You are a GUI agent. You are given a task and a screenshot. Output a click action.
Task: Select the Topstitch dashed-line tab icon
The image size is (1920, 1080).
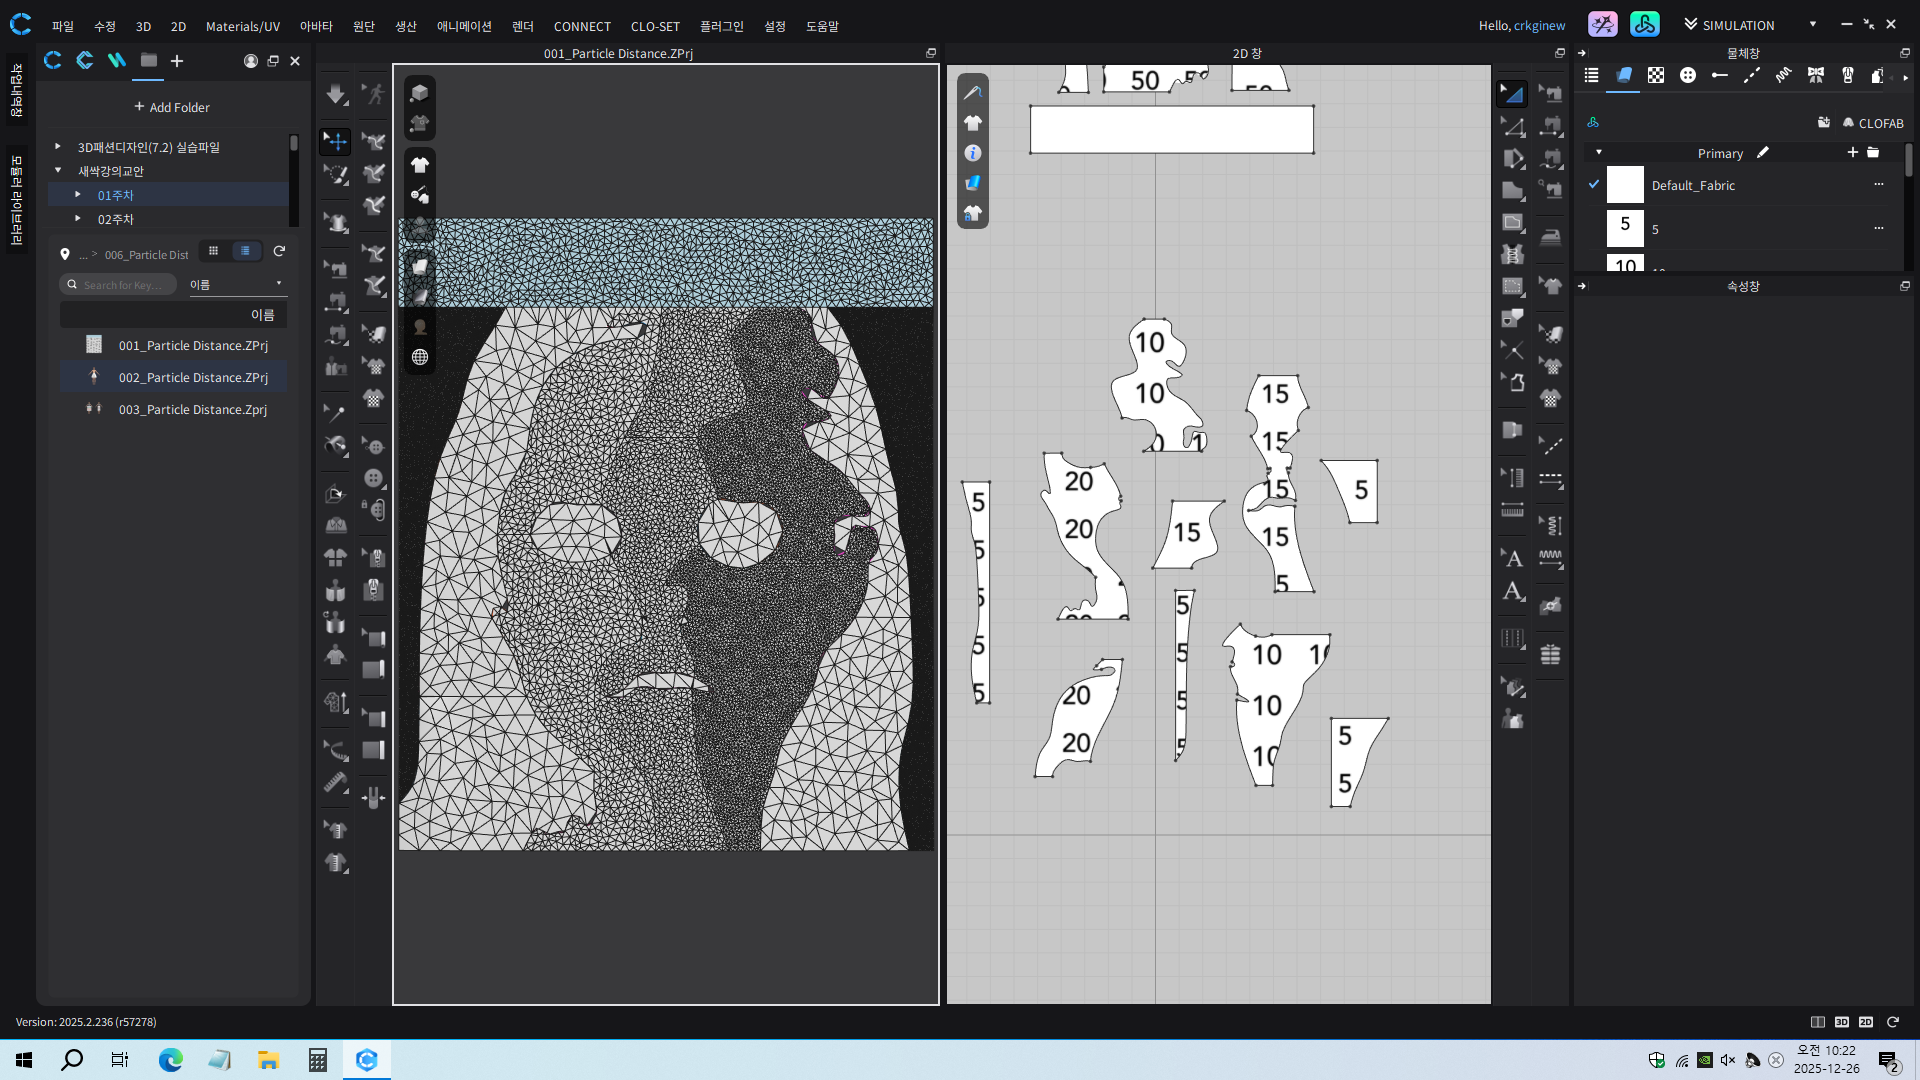click(1752, 76)
